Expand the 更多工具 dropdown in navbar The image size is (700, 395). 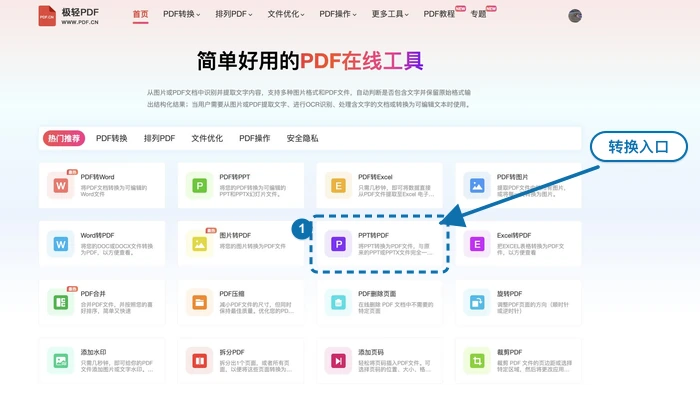[390, 14]
